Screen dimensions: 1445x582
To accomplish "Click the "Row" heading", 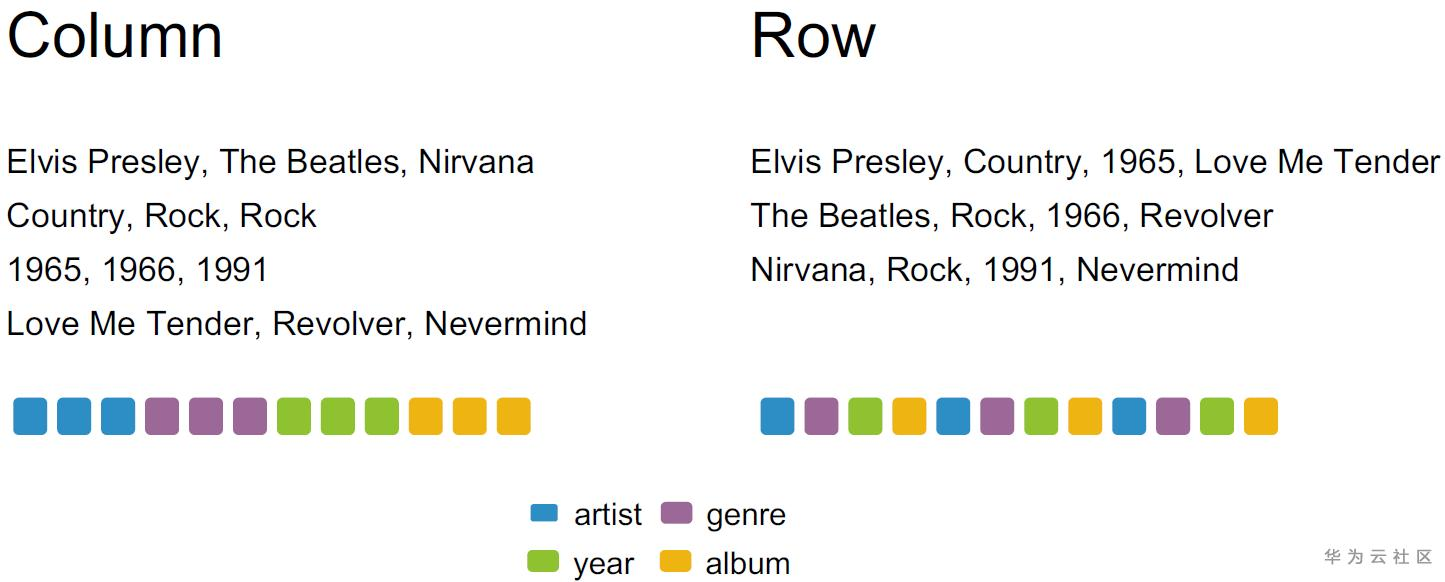I will pyautogui.click(x=813, y=36).
